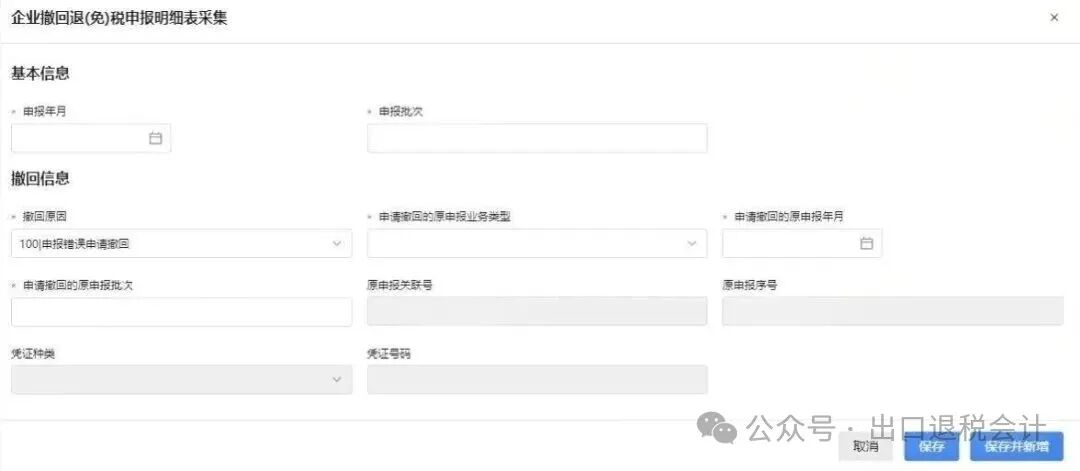Click the dialog title 企业撤回退(免)税申报明细表采集
Image resolution: width=1080 pixels, height=471 pixels.
119,18
